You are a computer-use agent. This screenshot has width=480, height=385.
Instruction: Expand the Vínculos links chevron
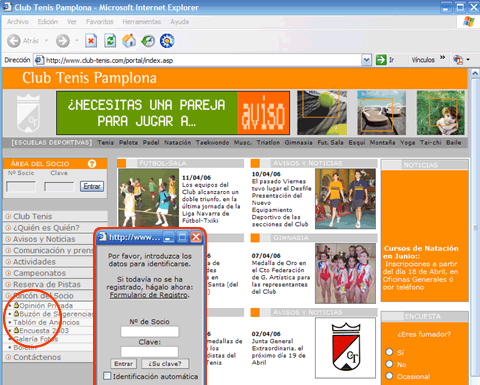click(442, 58)
